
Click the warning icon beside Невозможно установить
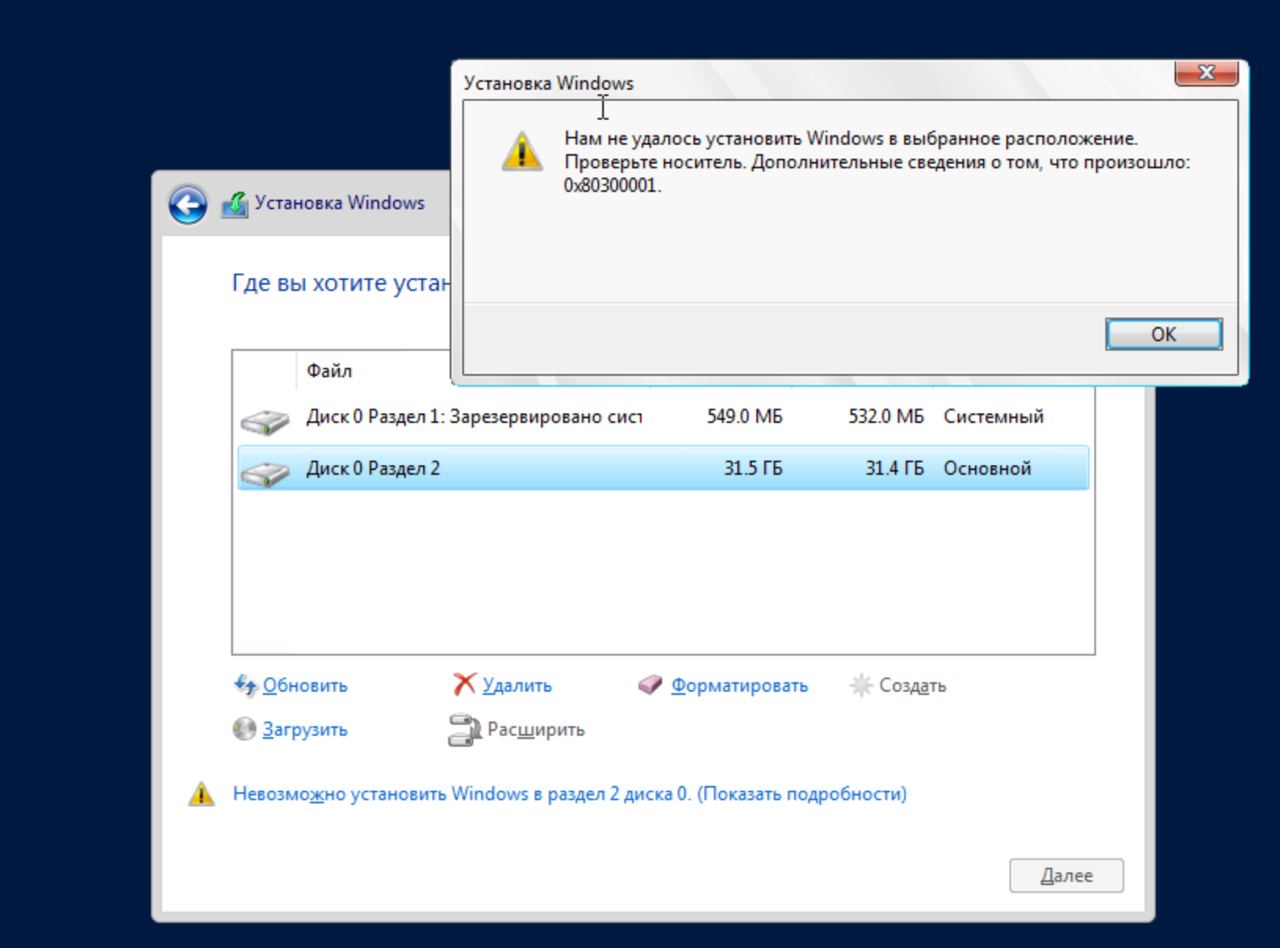pos(201,794)
